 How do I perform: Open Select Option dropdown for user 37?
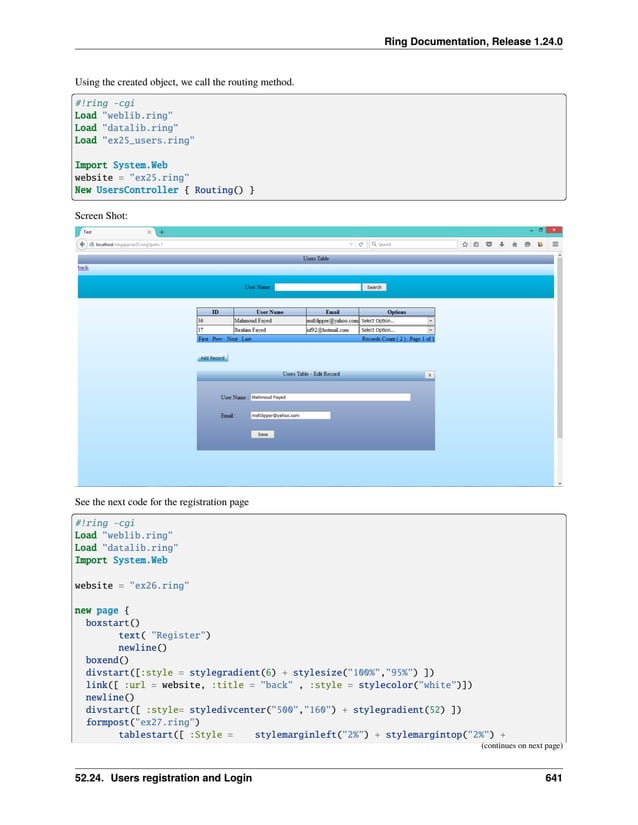click(397, 330)
